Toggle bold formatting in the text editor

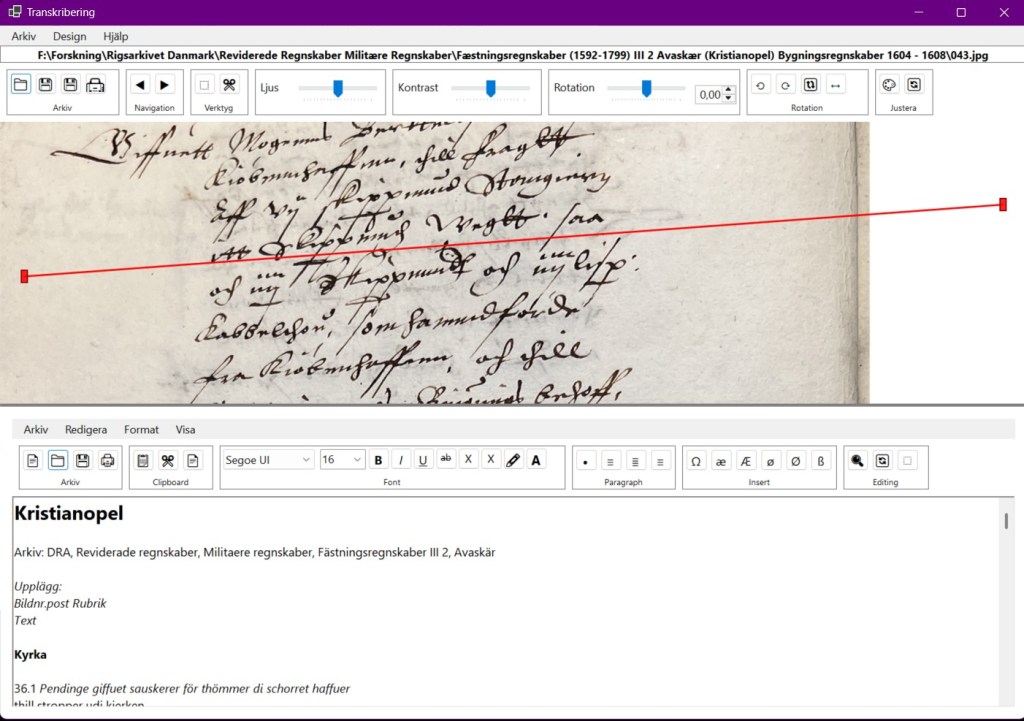point(379,460)
